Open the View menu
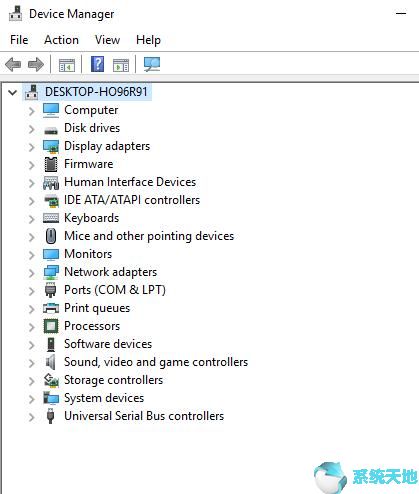The image size is (419, 494). 107,40
